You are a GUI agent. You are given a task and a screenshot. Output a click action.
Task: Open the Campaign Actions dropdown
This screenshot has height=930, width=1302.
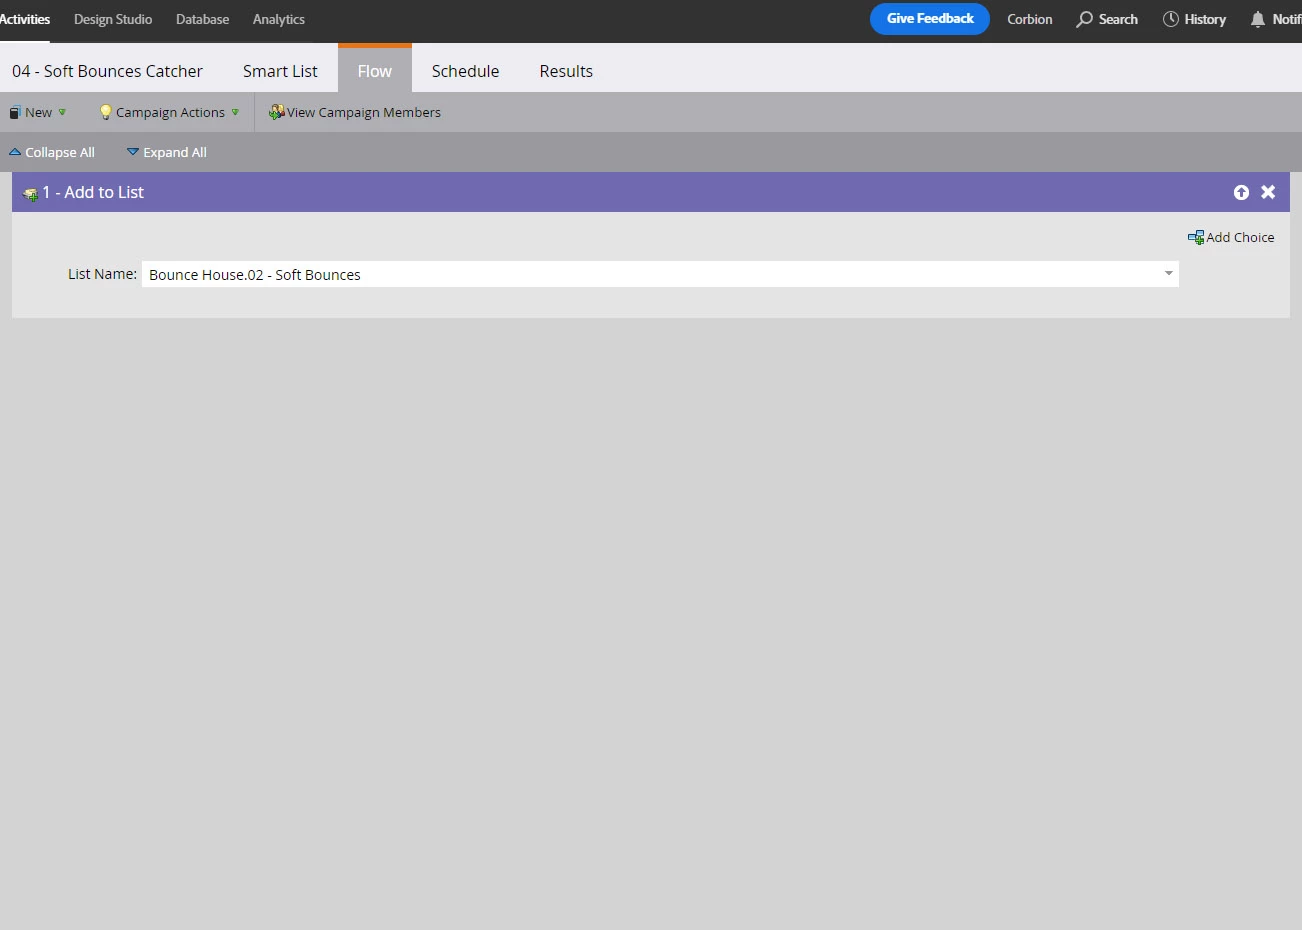[x=169, y=112]
